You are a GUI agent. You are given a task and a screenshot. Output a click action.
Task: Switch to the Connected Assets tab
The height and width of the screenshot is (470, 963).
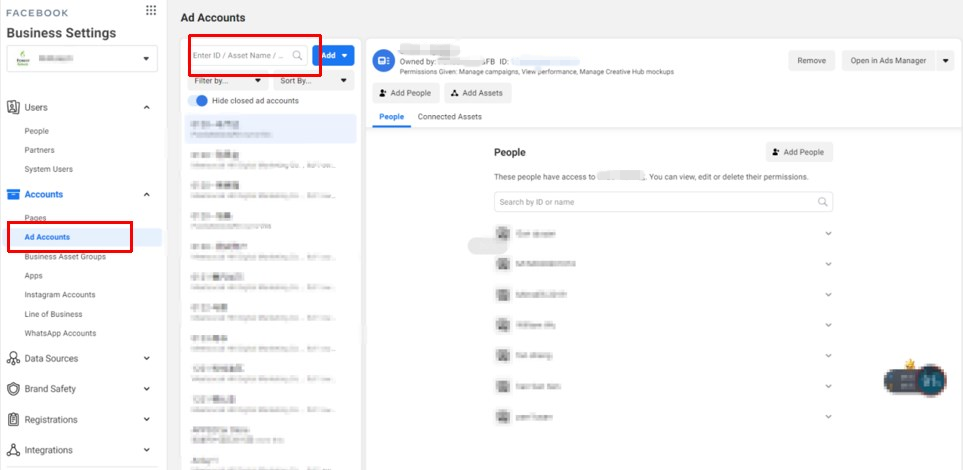[x=449, y=117]
